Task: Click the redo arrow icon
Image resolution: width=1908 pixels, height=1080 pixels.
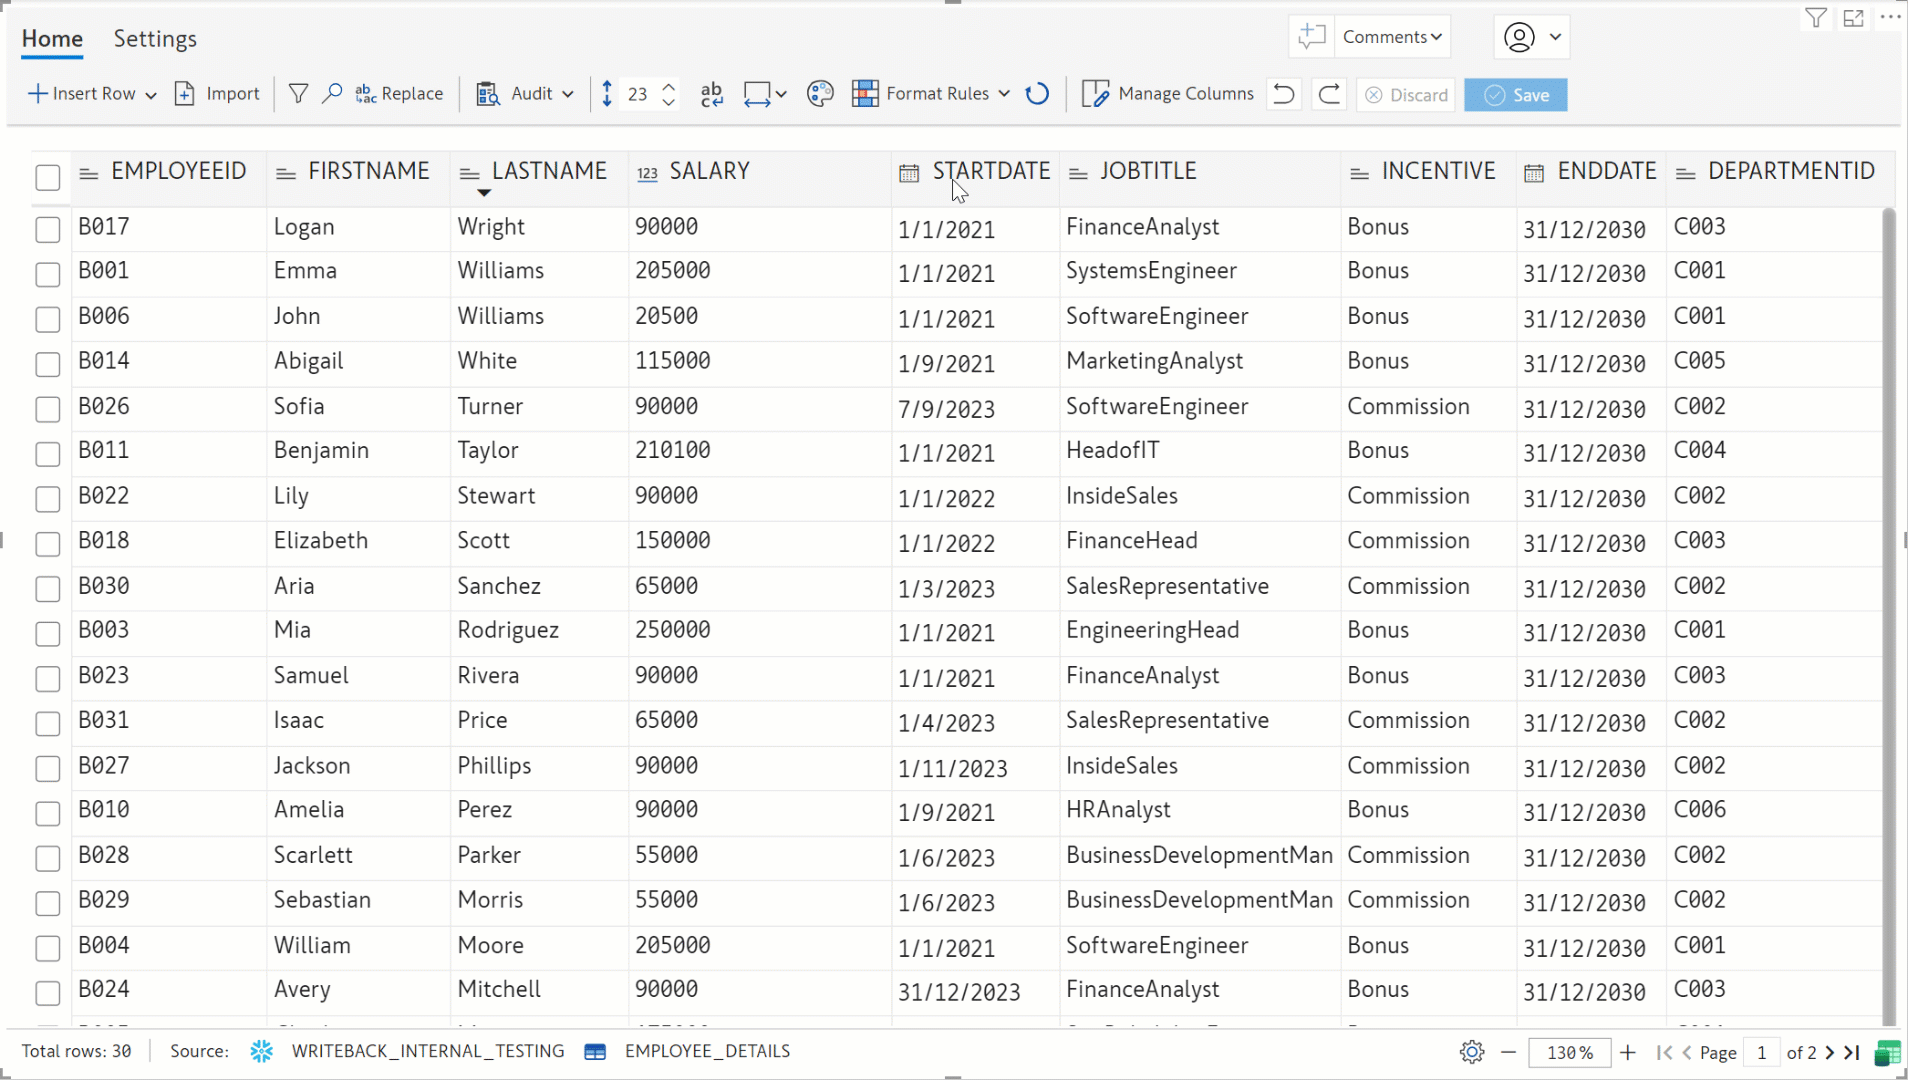Action: (1329, 94)
